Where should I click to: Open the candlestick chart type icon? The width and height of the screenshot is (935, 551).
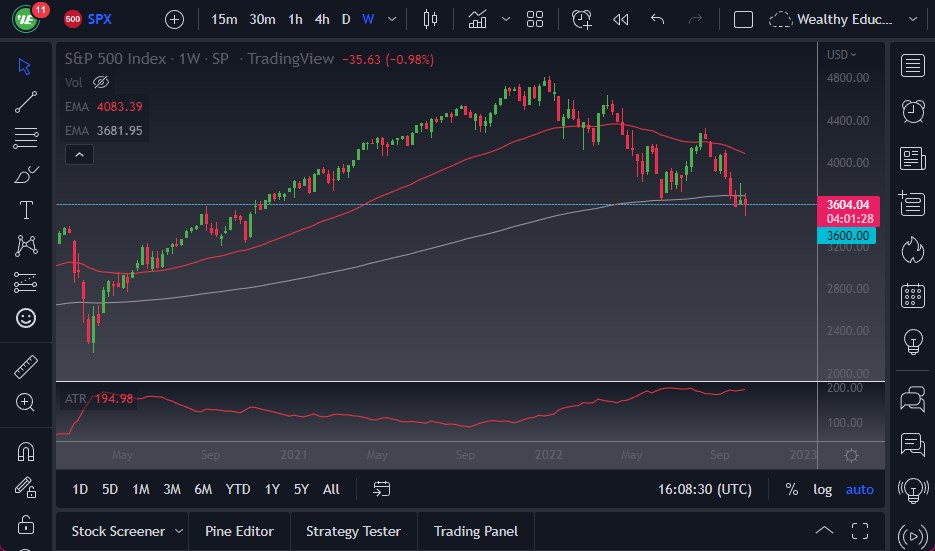pyautogui.click(x=431, y=19)
